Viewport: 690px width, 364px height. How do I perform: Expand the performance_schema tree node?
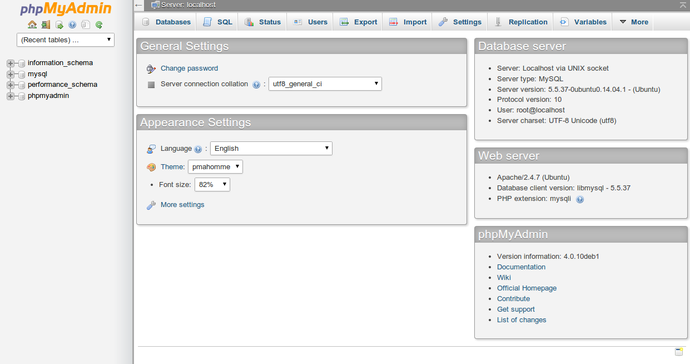pyautogui.click(x=11, y=85)
